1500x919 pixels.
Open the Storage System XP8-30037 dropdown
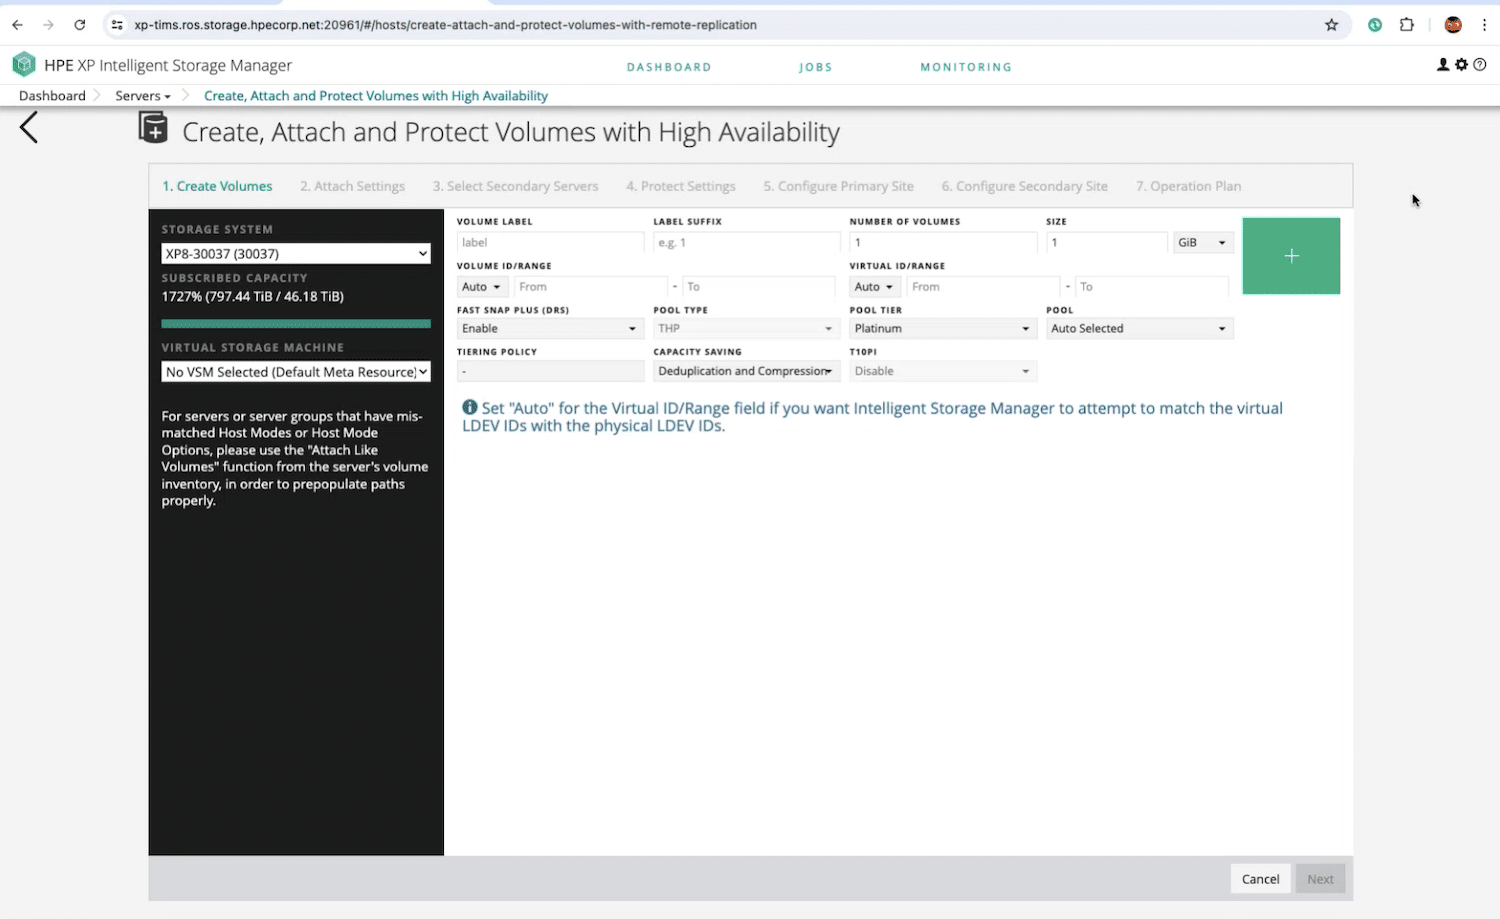(x=296, y=254)
